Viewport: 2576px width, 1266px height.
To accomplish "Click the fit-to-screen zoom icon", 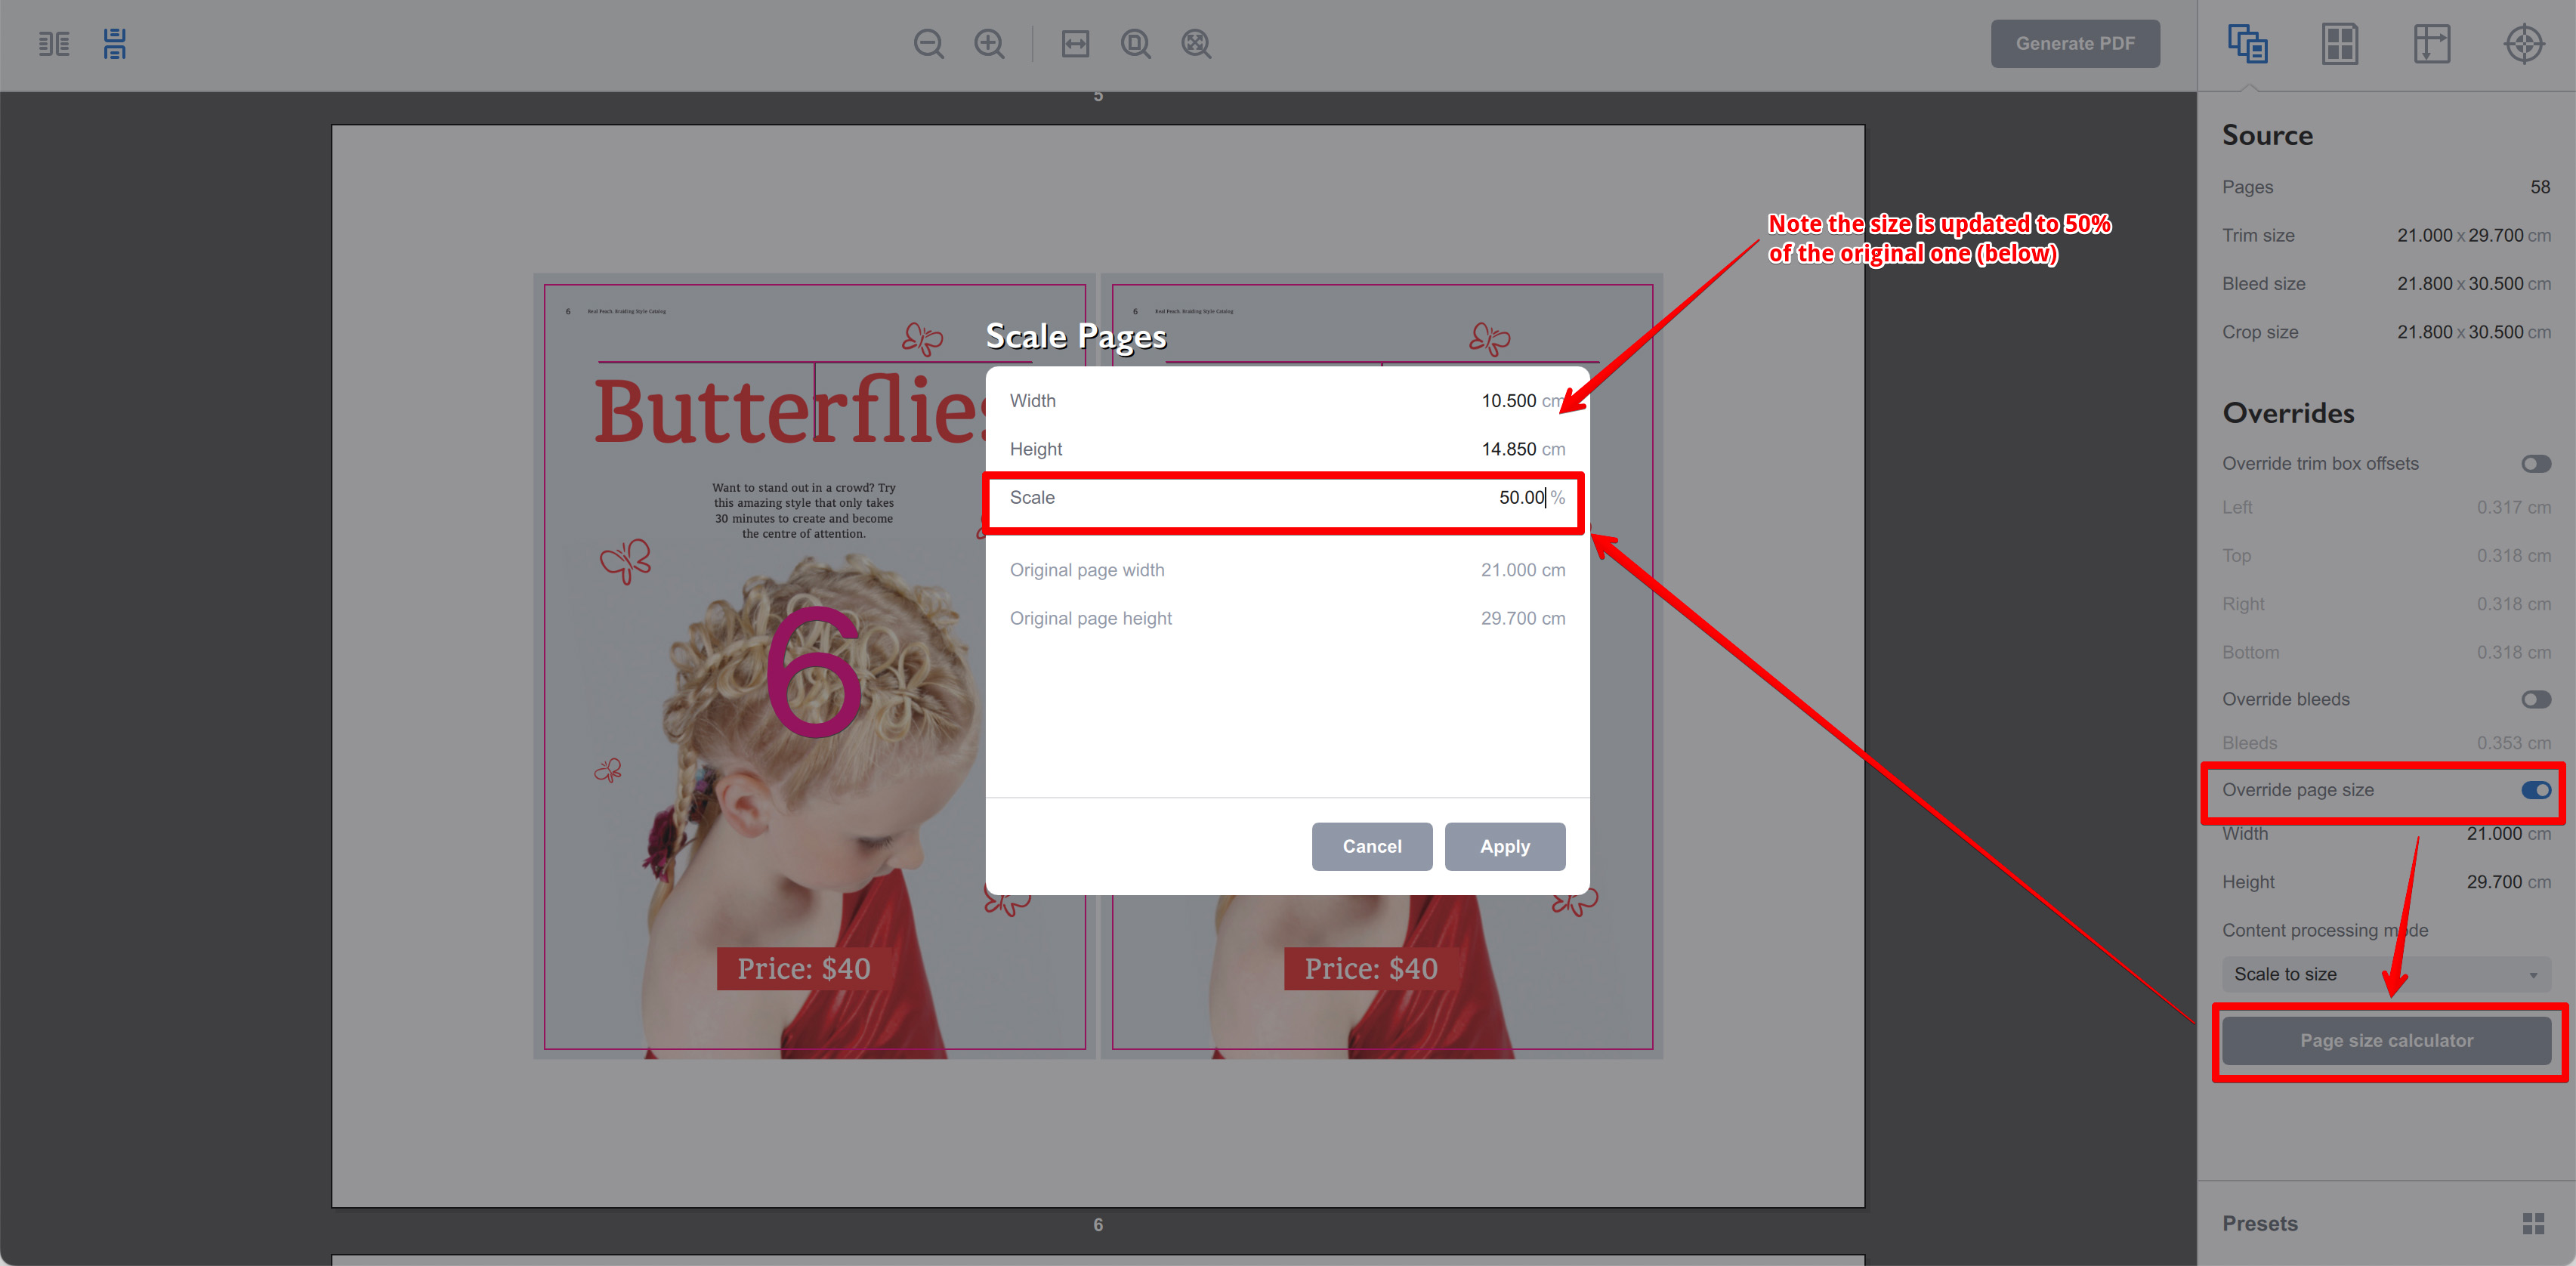I will [1195, 44].
